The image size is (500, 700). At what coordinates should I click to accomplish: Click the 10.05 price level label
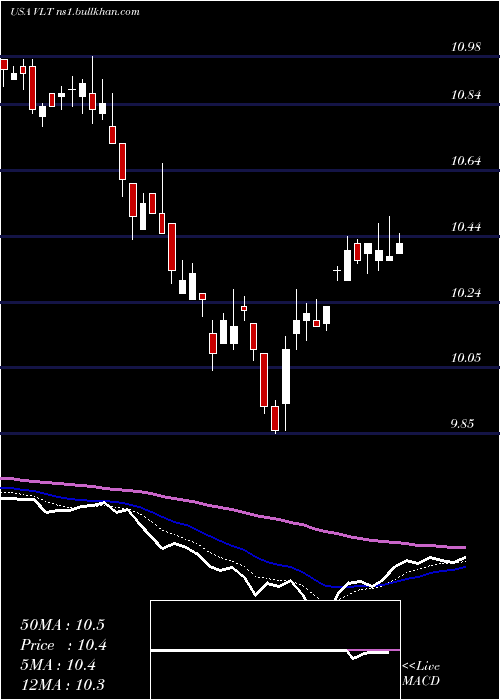pos(466,358)
